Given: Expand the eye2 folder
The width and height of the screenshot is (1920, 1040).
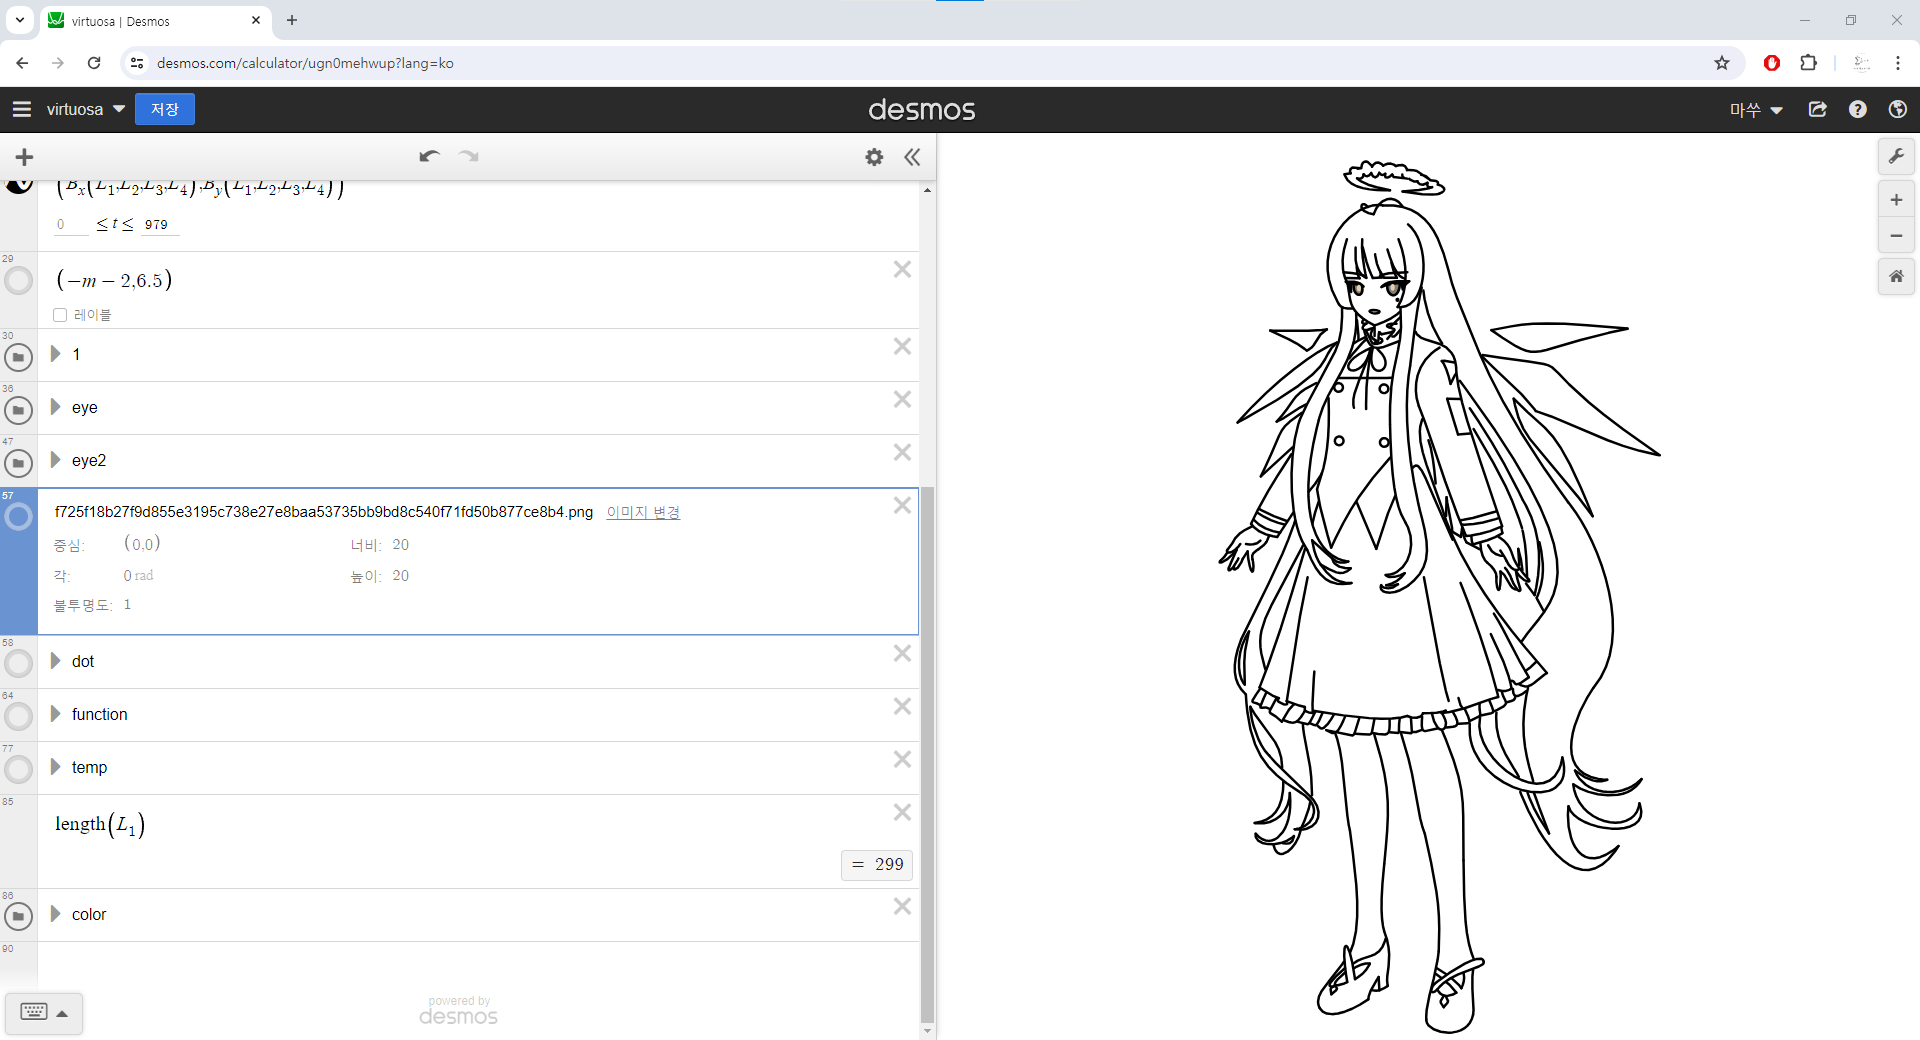Looking at the screenshot, I should pos(56,460).
